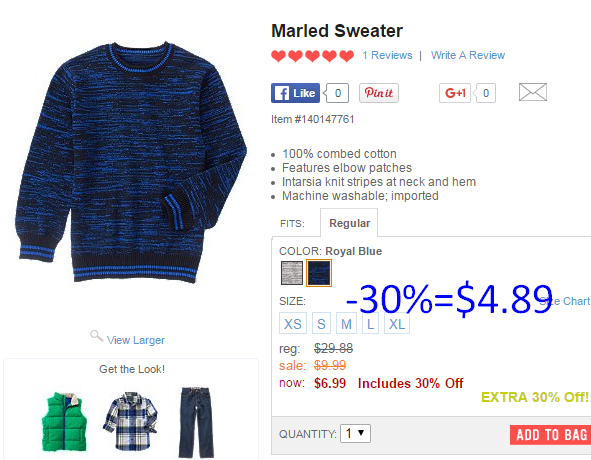The height and width of the screenshot is (460, 591).
Task: Open the 1 Reviews link
Action: 387,55
